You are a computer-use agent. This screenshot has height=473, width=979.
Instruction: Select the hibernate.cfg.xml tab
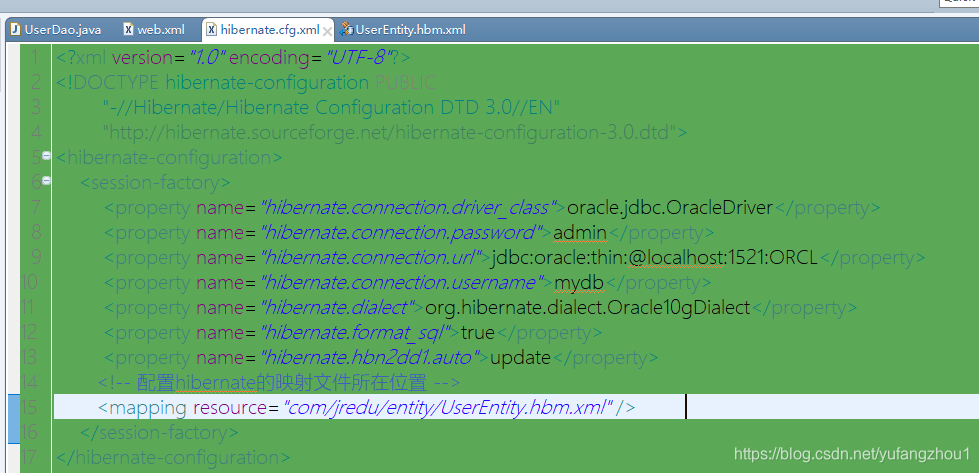(270, 29)
